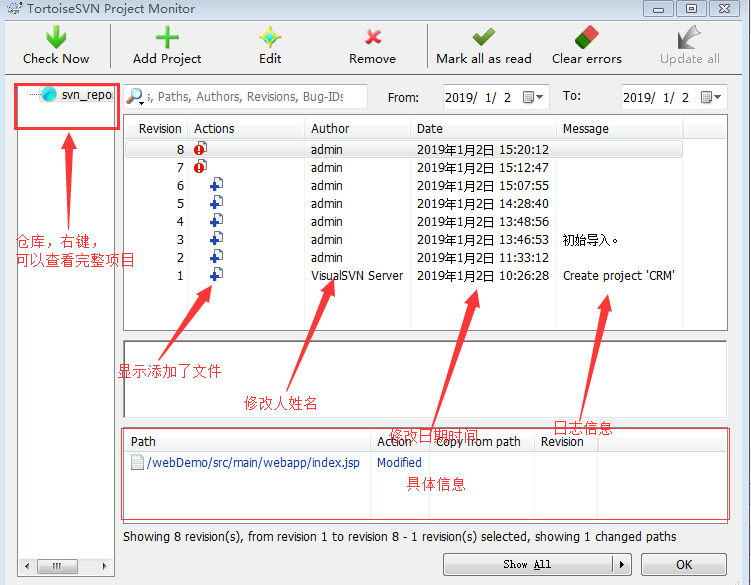Sort by the Message column header
The image size is (751, 585).
pyautogui.click(x=620, y=128)
